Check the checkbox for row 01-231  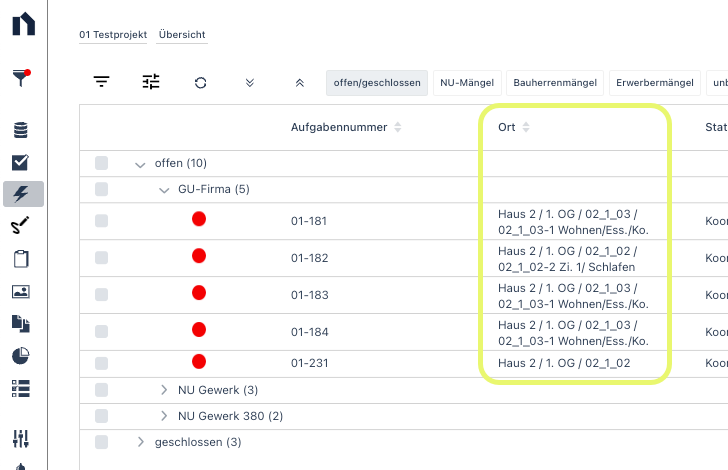click(x=101, y=363)
